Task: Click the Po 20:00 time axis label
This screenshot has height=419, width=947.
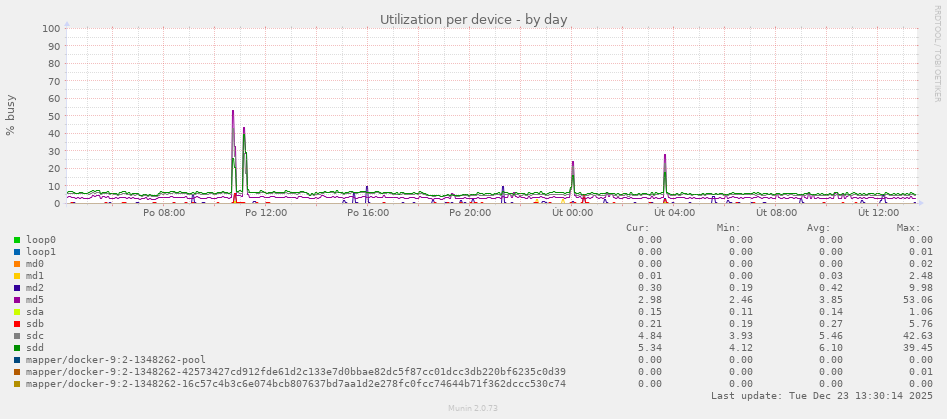Action: [470, 213]
